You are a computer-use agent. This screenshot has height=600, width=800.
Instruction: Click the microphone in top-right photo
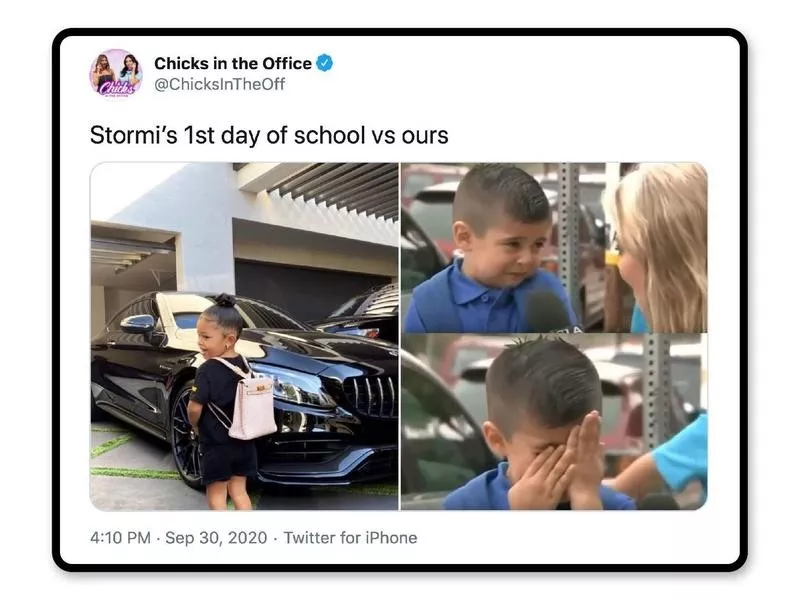(547, 312)
